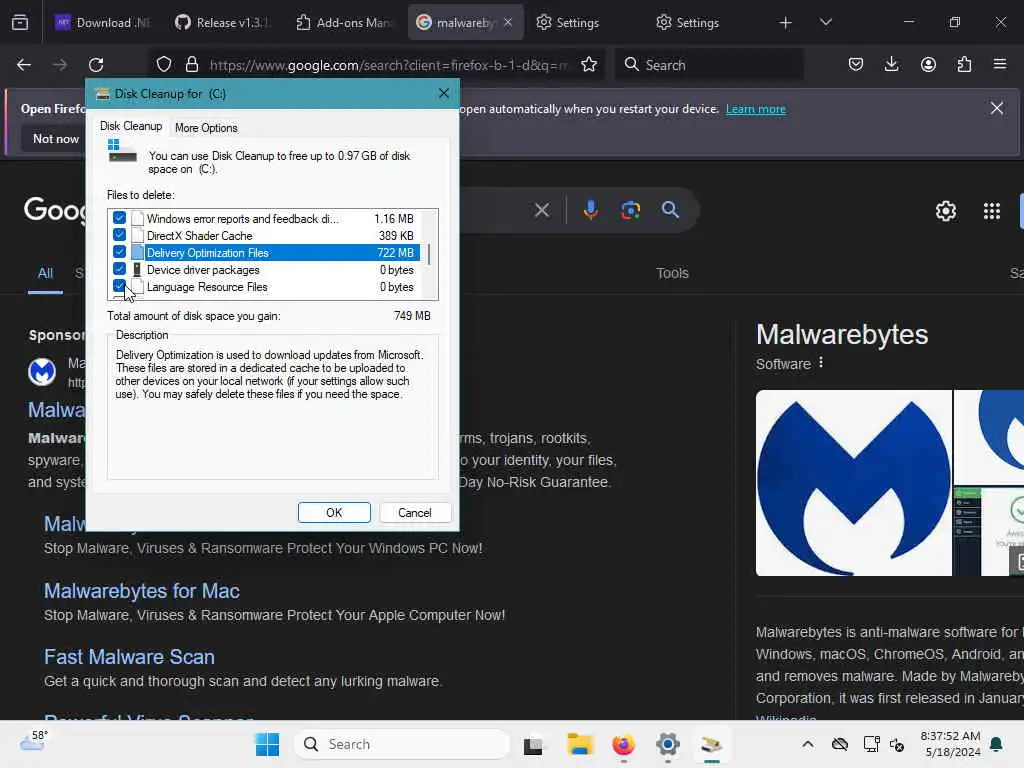Click the Google search magnifier button

(670, 210)
